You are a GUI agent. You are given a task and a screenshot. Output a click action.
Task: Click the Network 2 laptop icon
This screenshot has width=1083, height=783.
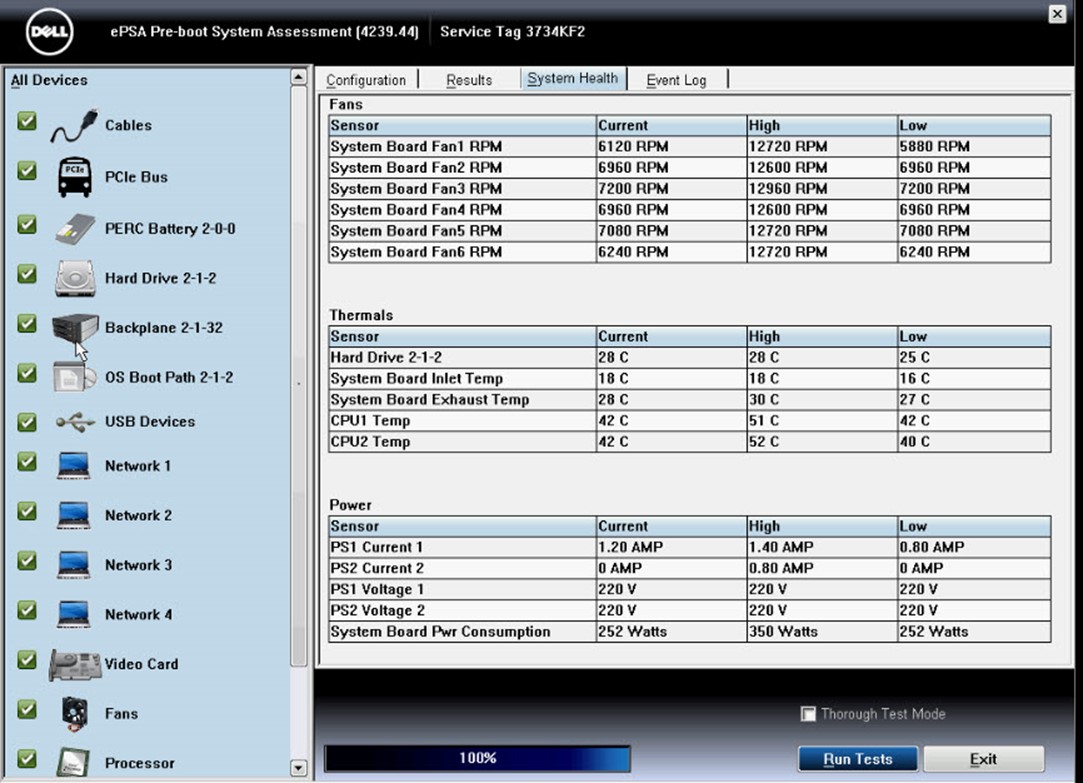click(73, 515)
